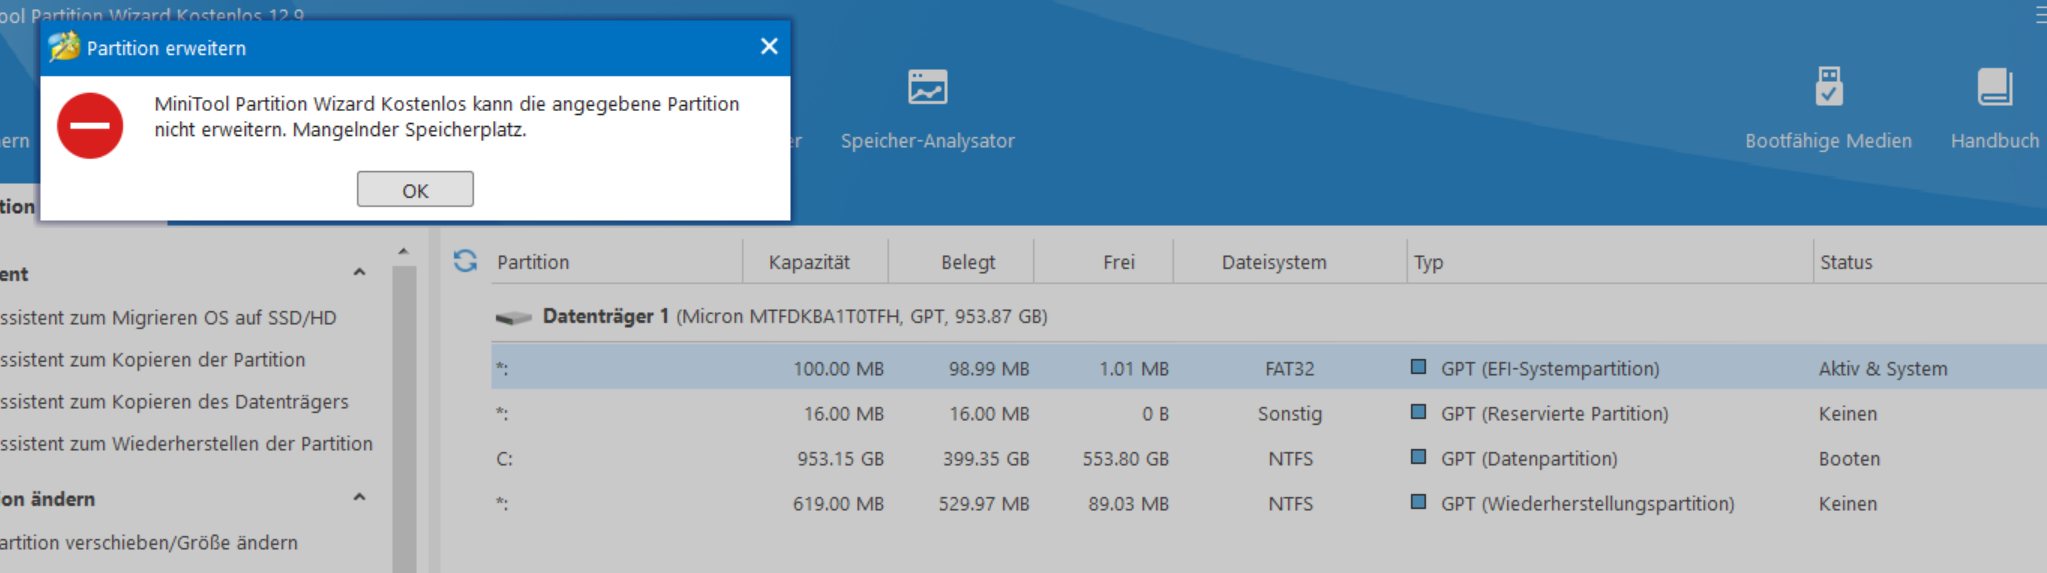Viewport: 2047px width, 573px height.
Task: Click the blue square beside GPT (EFI-Systempartition)
Action: click(1418, 367)
